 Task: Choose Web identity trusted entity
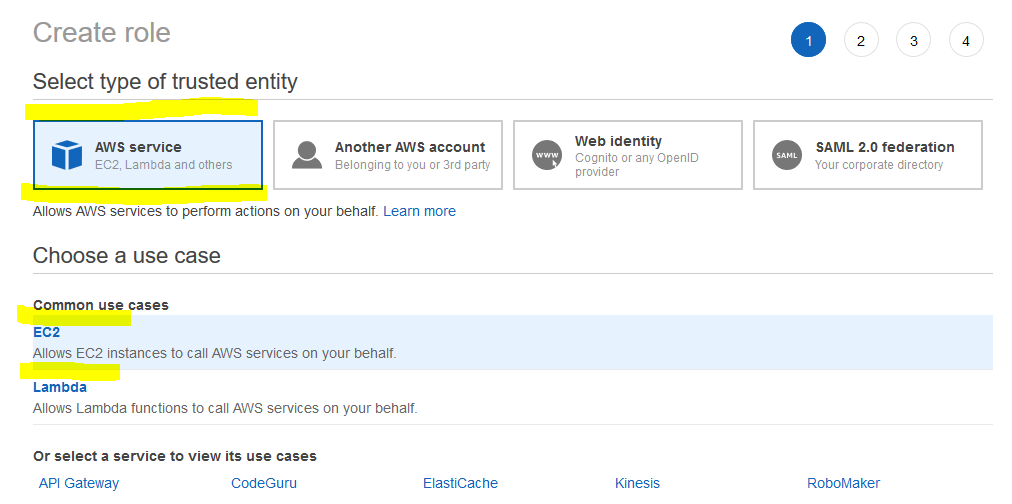click(x=628, y=155)
